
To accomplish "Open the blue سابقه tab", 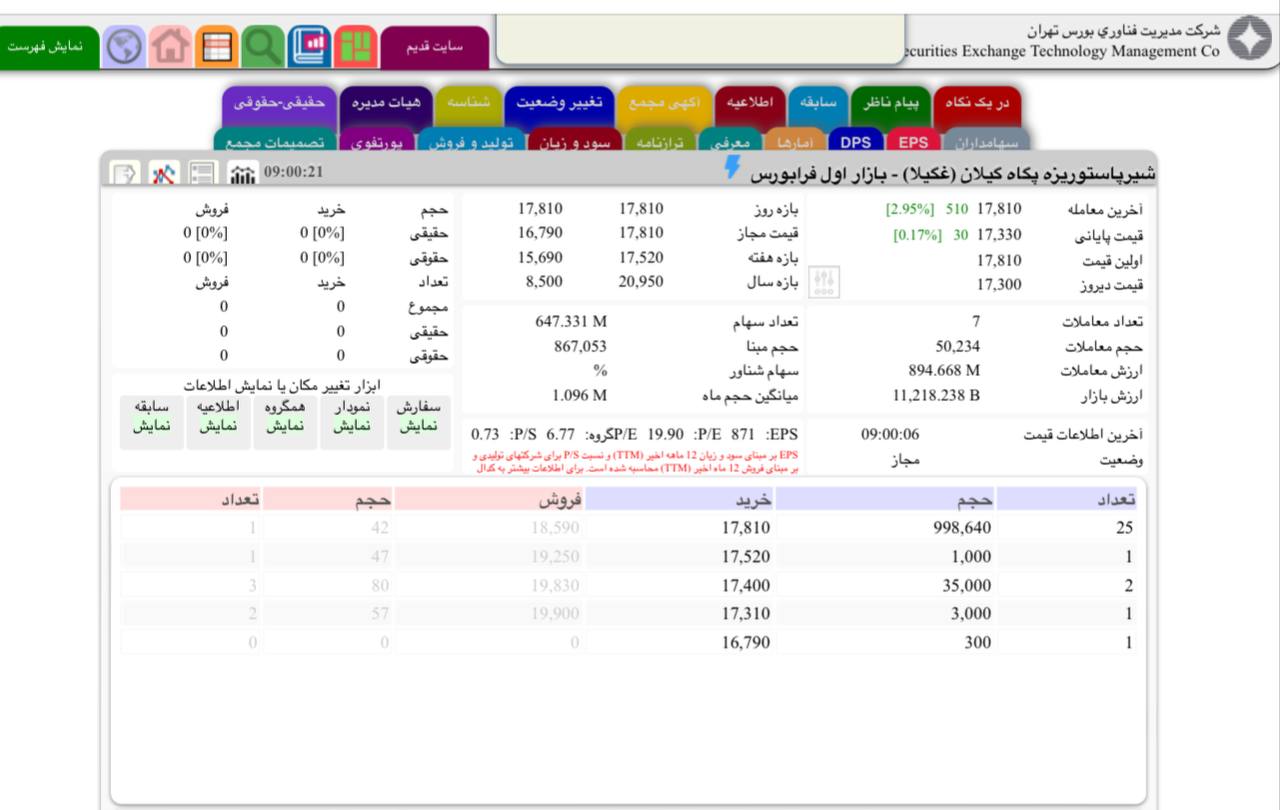I will (818, 104).
